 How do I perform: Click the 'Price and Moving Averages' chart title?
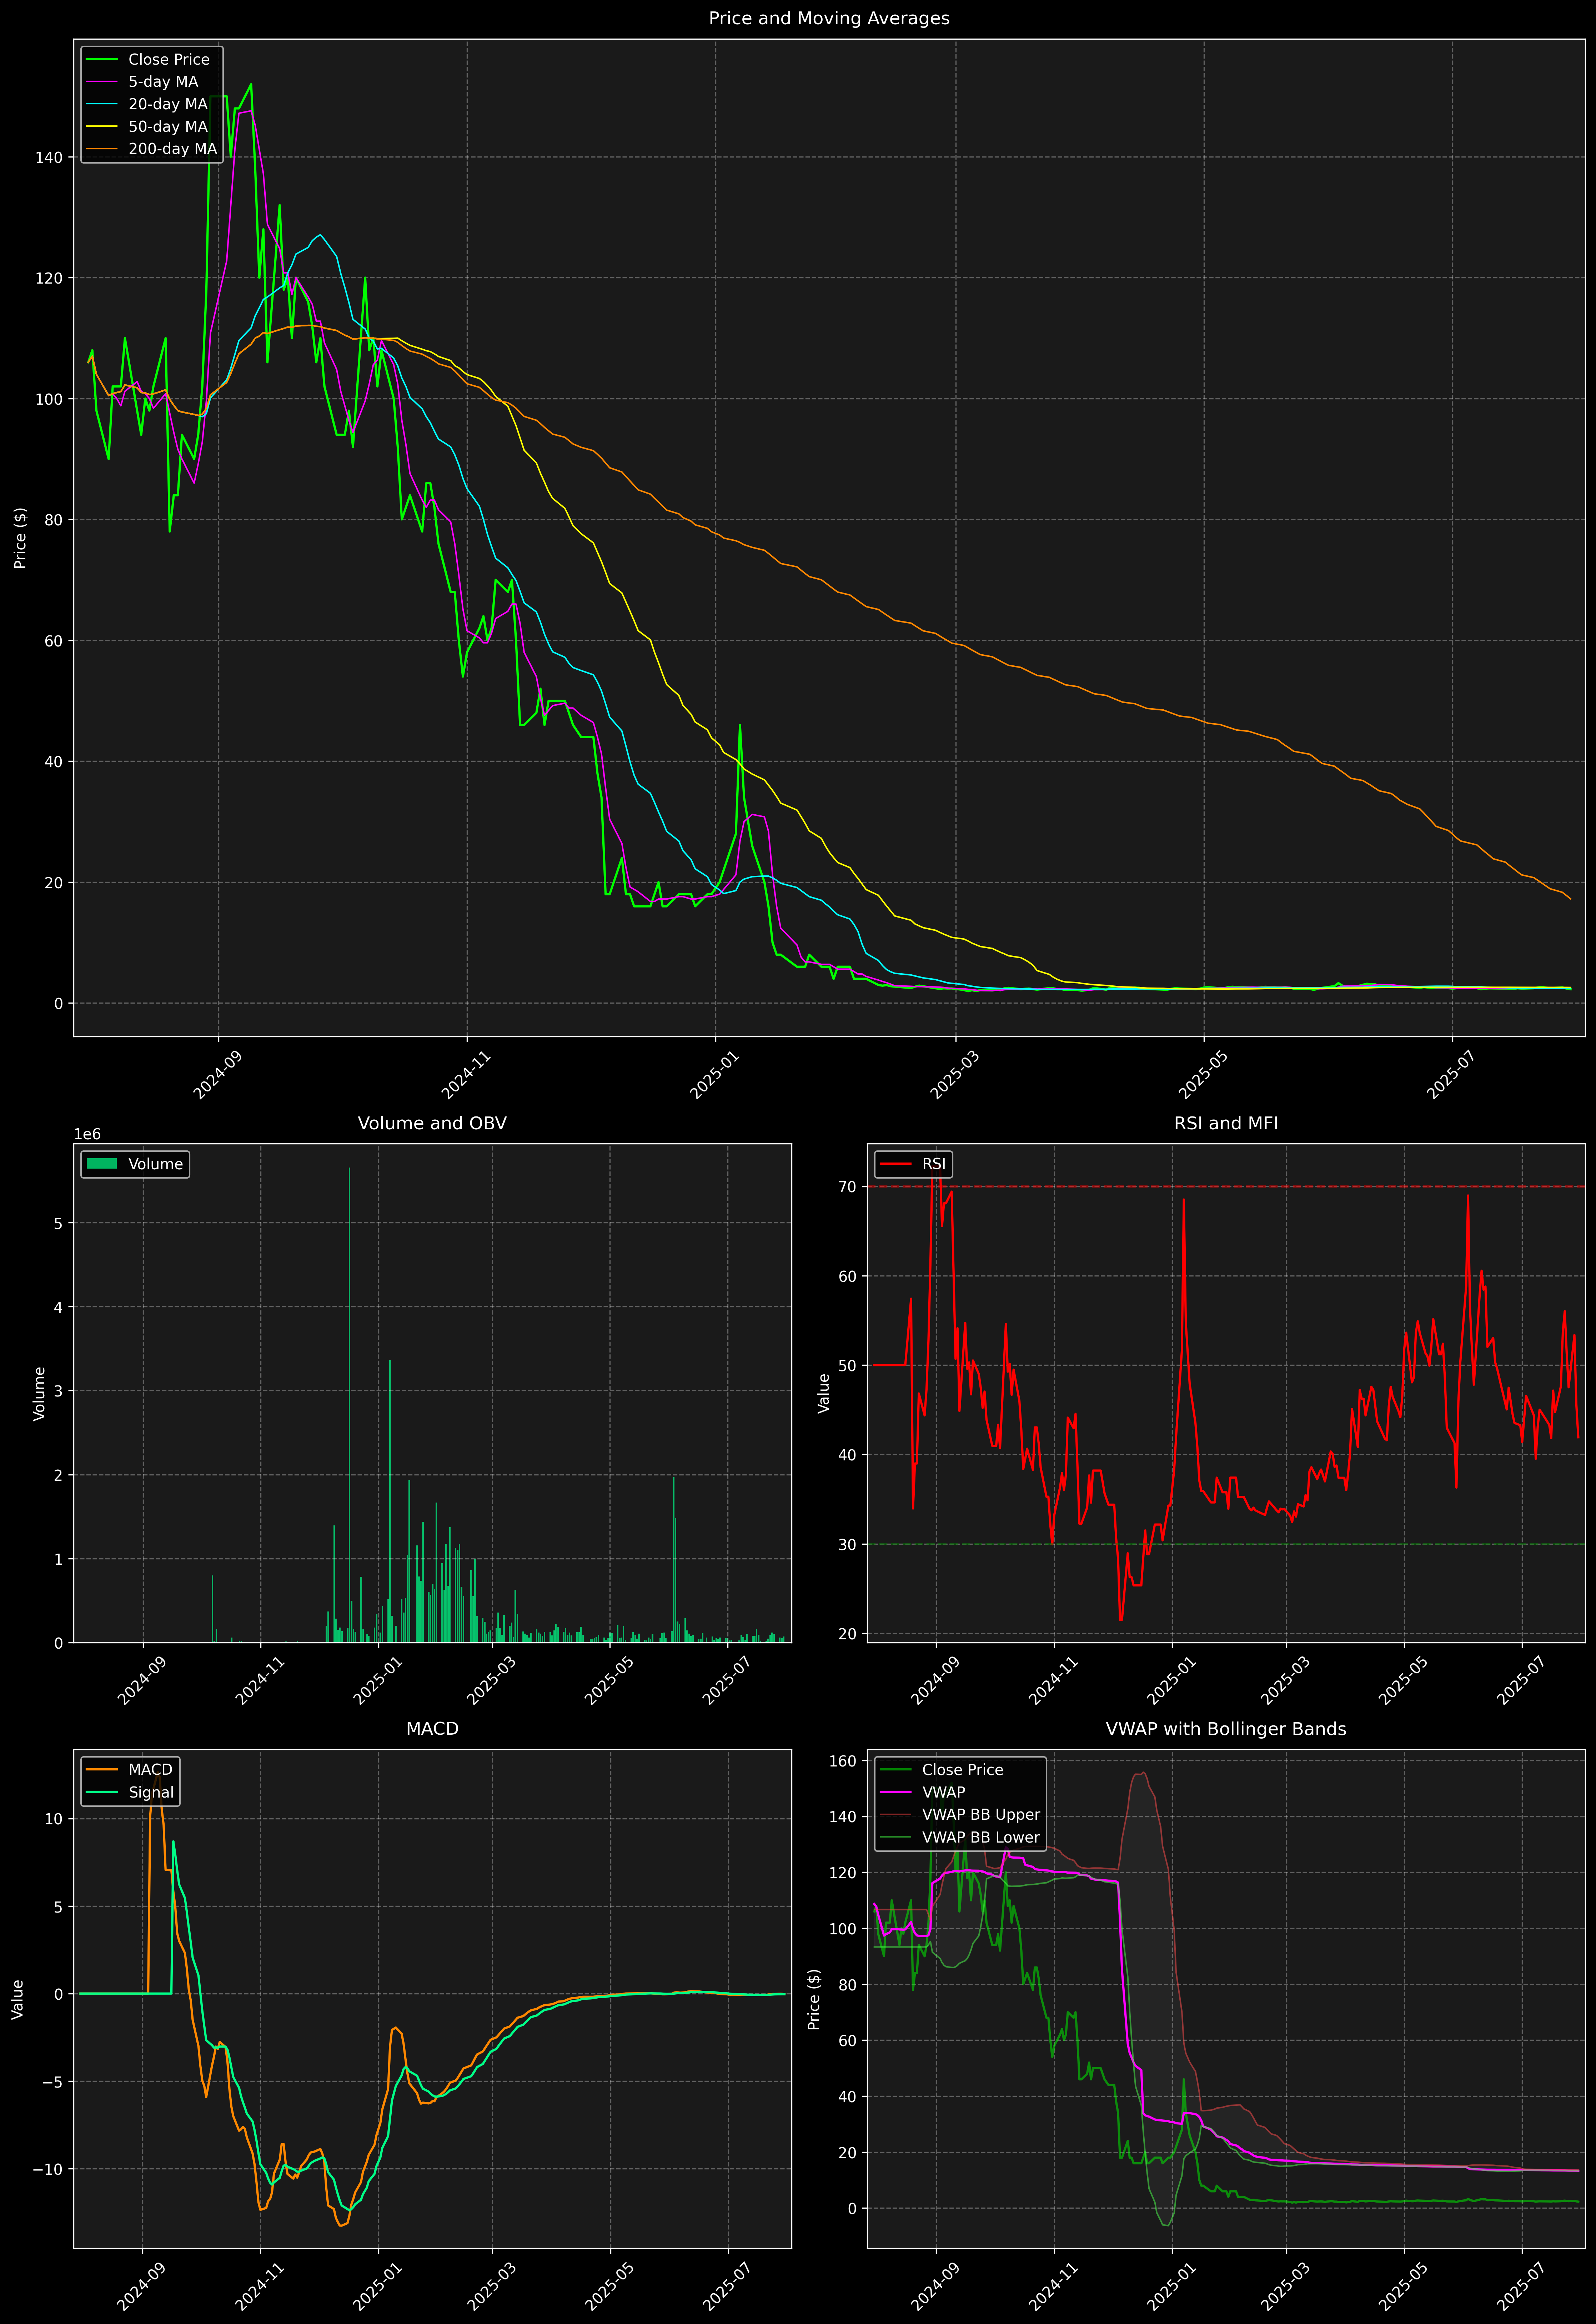point(829,18)
